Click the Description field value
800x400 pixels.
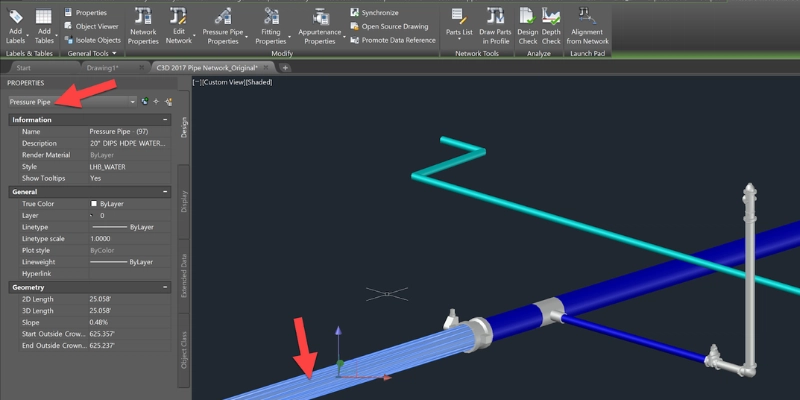128,143
